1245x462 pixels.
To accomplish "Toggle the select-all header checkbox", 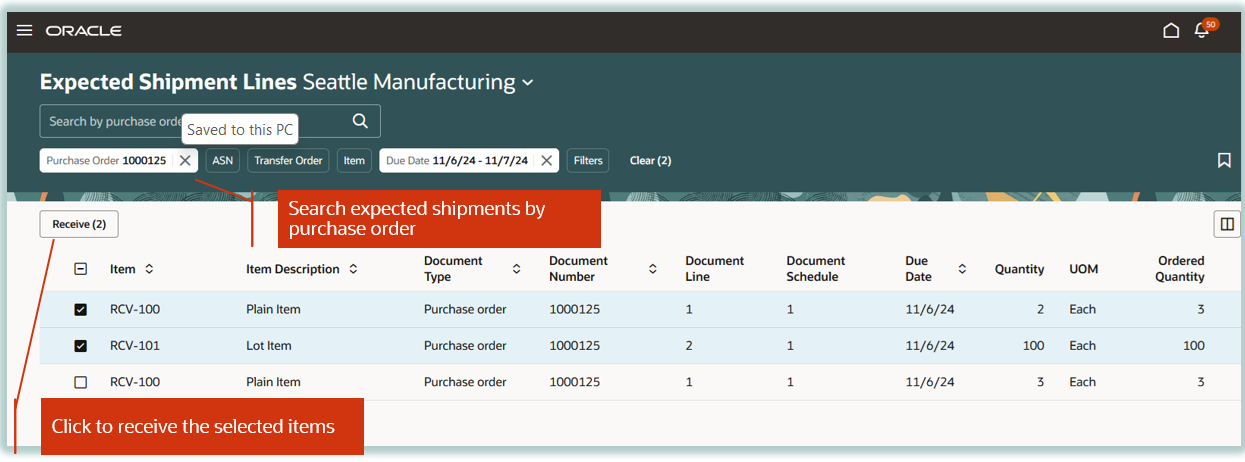I will [81, 269].
